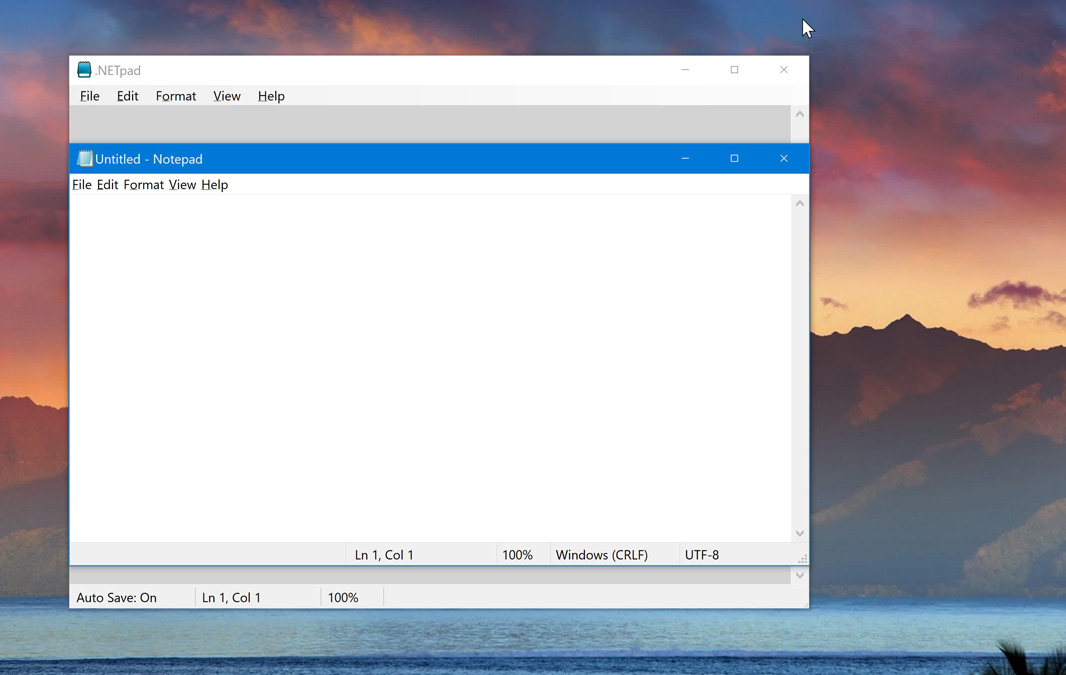Click Windows (CRLF) in Notepad status bar
The width and height of the screenshot is (1066, 675).
[x=601, y=555]
